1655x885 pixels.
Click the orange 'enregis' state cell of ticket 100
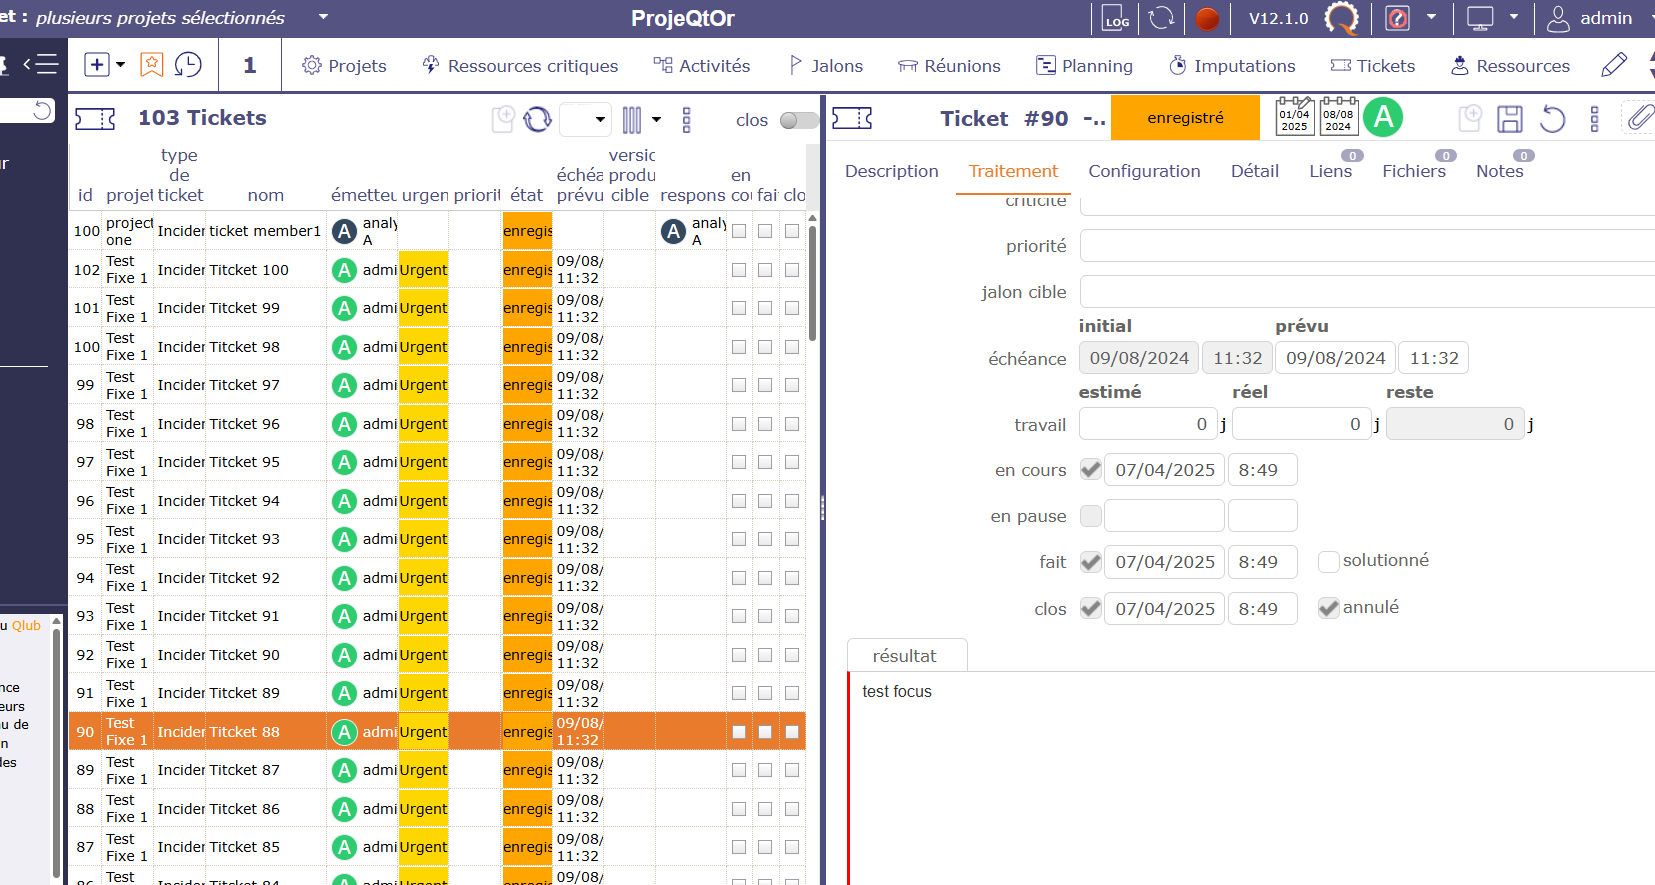527,231
